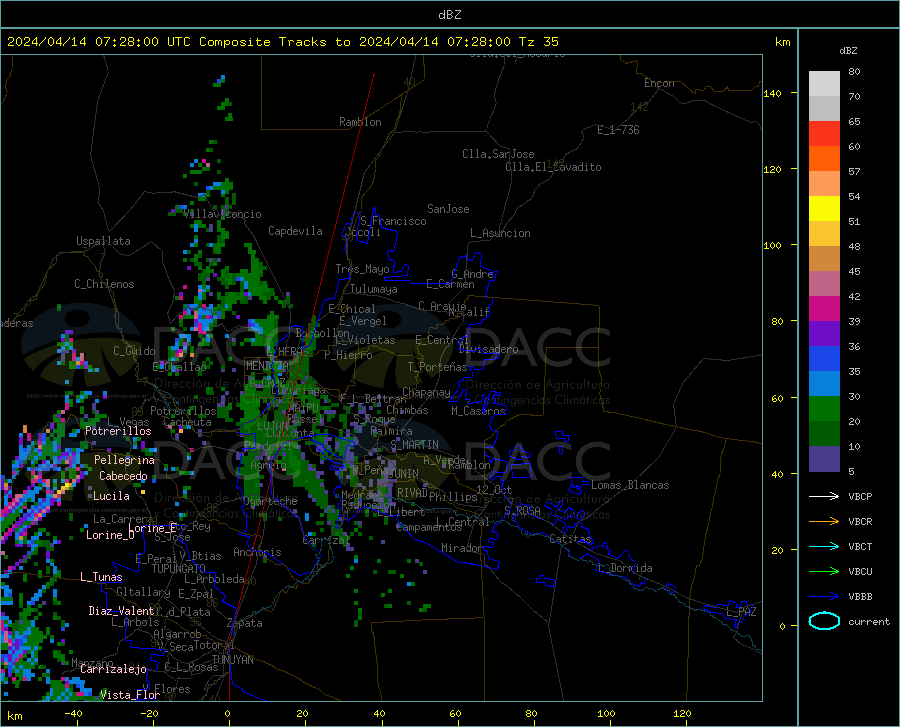Click the L_PAZ map label
The height and width of the screenshot is (727, 900).
[741, 612]
